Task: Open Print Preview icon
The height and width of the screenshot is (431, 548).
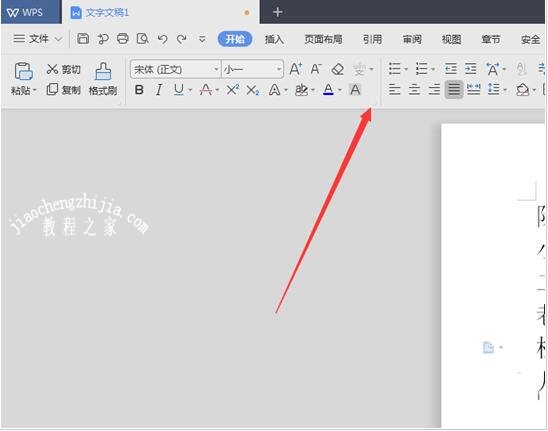Action: (x=142, y=38)
